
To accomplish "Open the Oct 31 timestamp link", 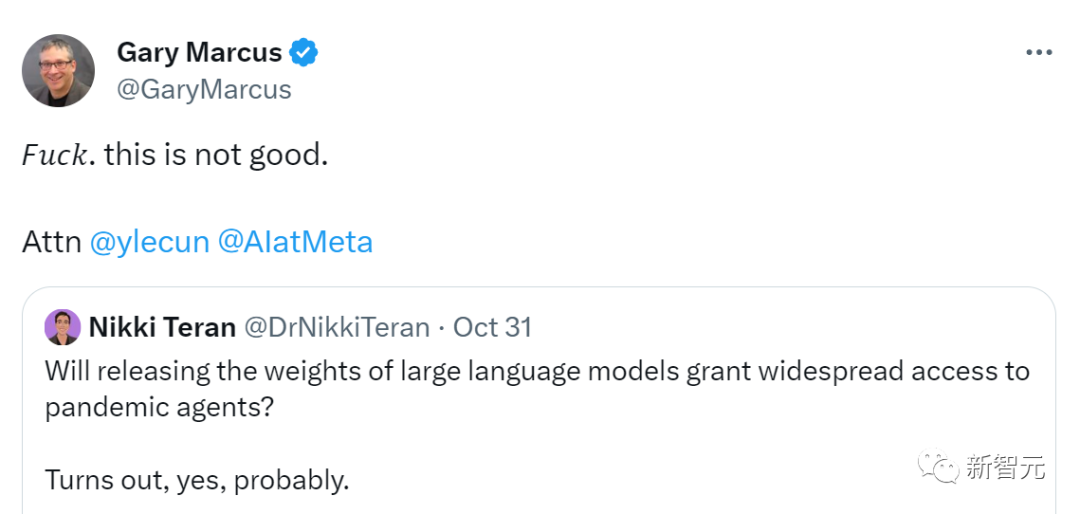I will (492, 327).
